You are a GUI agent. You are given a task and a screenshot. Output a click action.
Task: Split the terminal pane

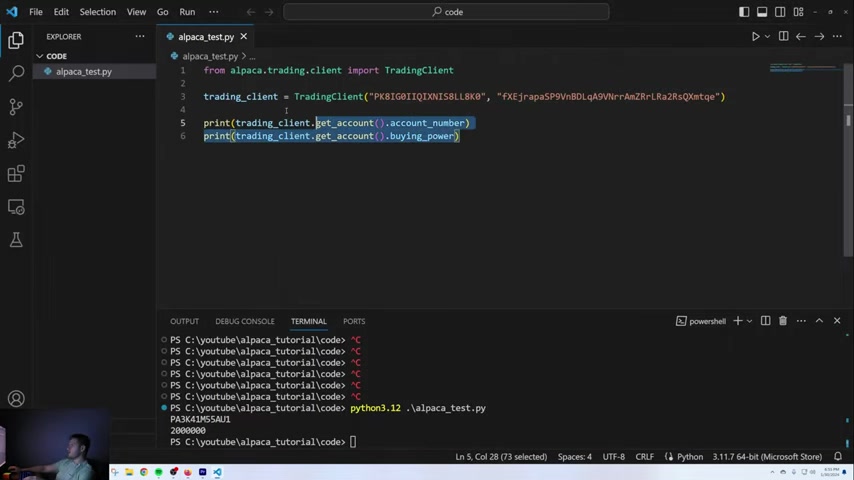click(765, 321)
